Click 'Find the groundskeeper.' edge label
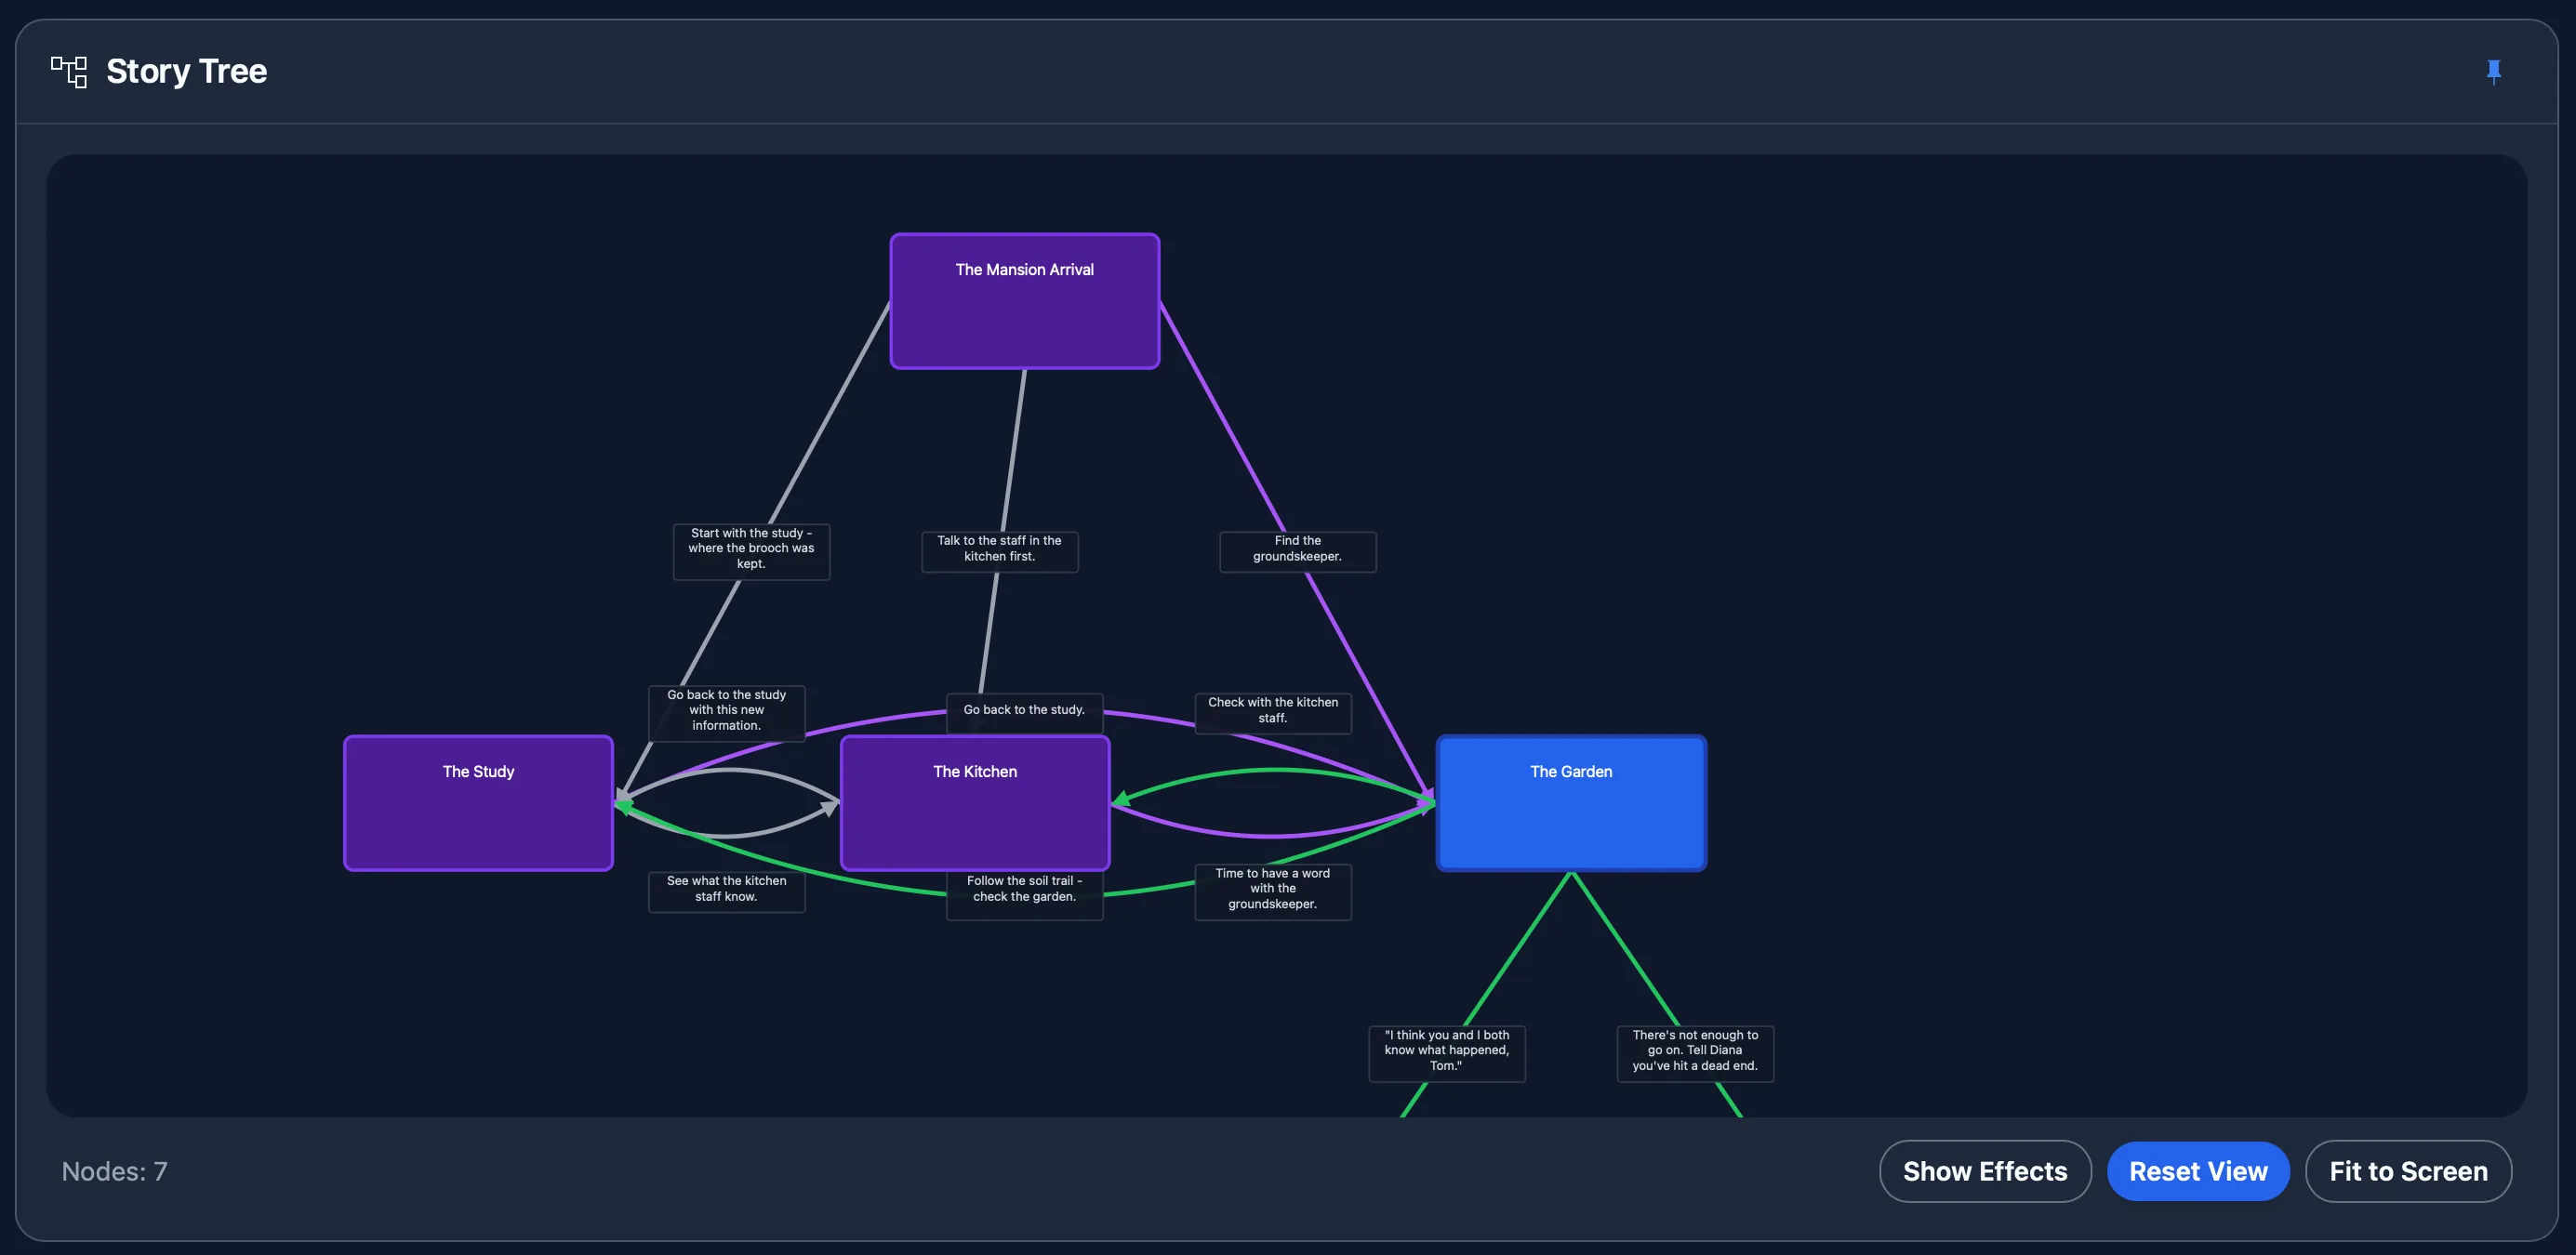This screenshot has height=1255, width=2576. tap(1297, 551)
